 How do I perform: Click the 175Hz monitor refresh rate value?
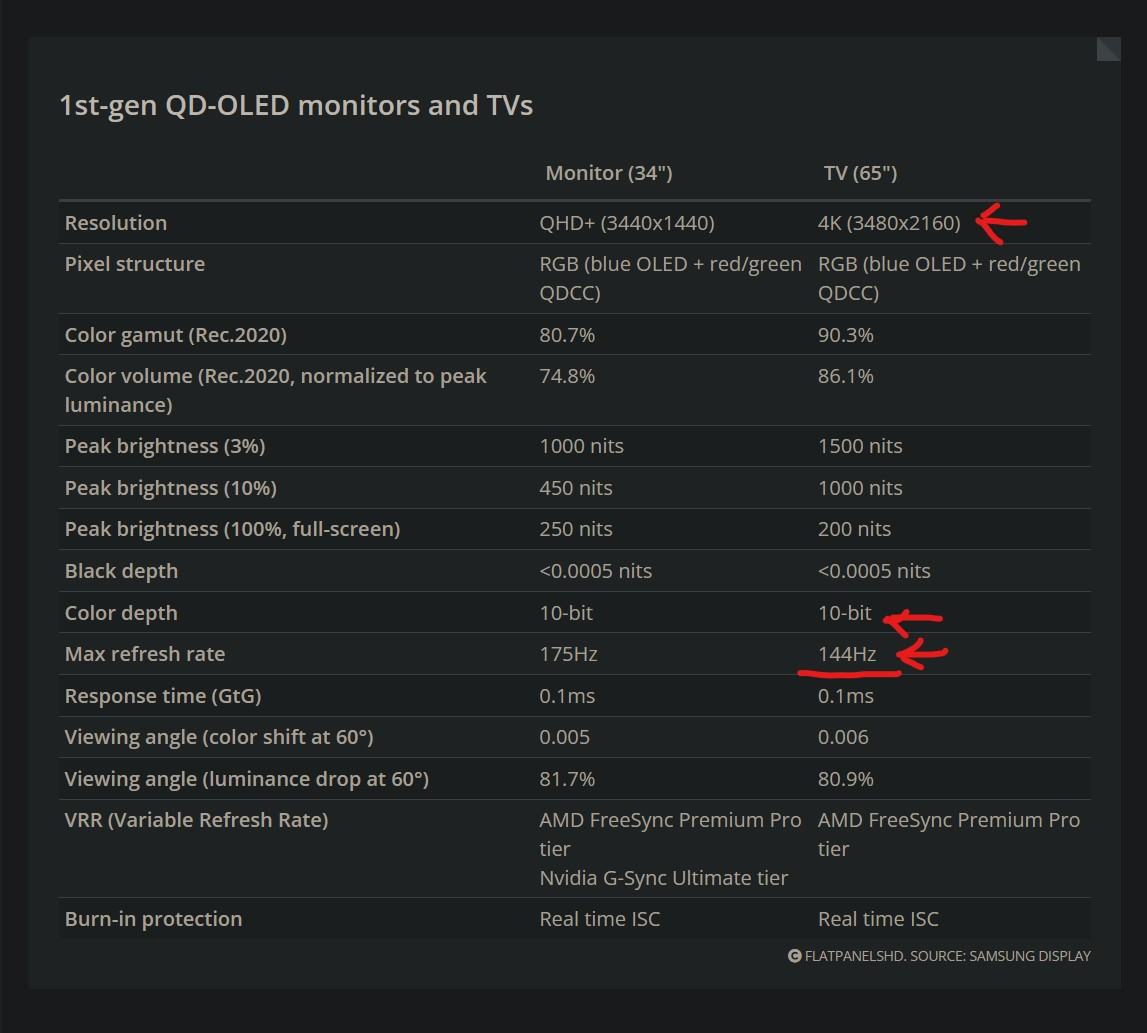coord(568,654)
